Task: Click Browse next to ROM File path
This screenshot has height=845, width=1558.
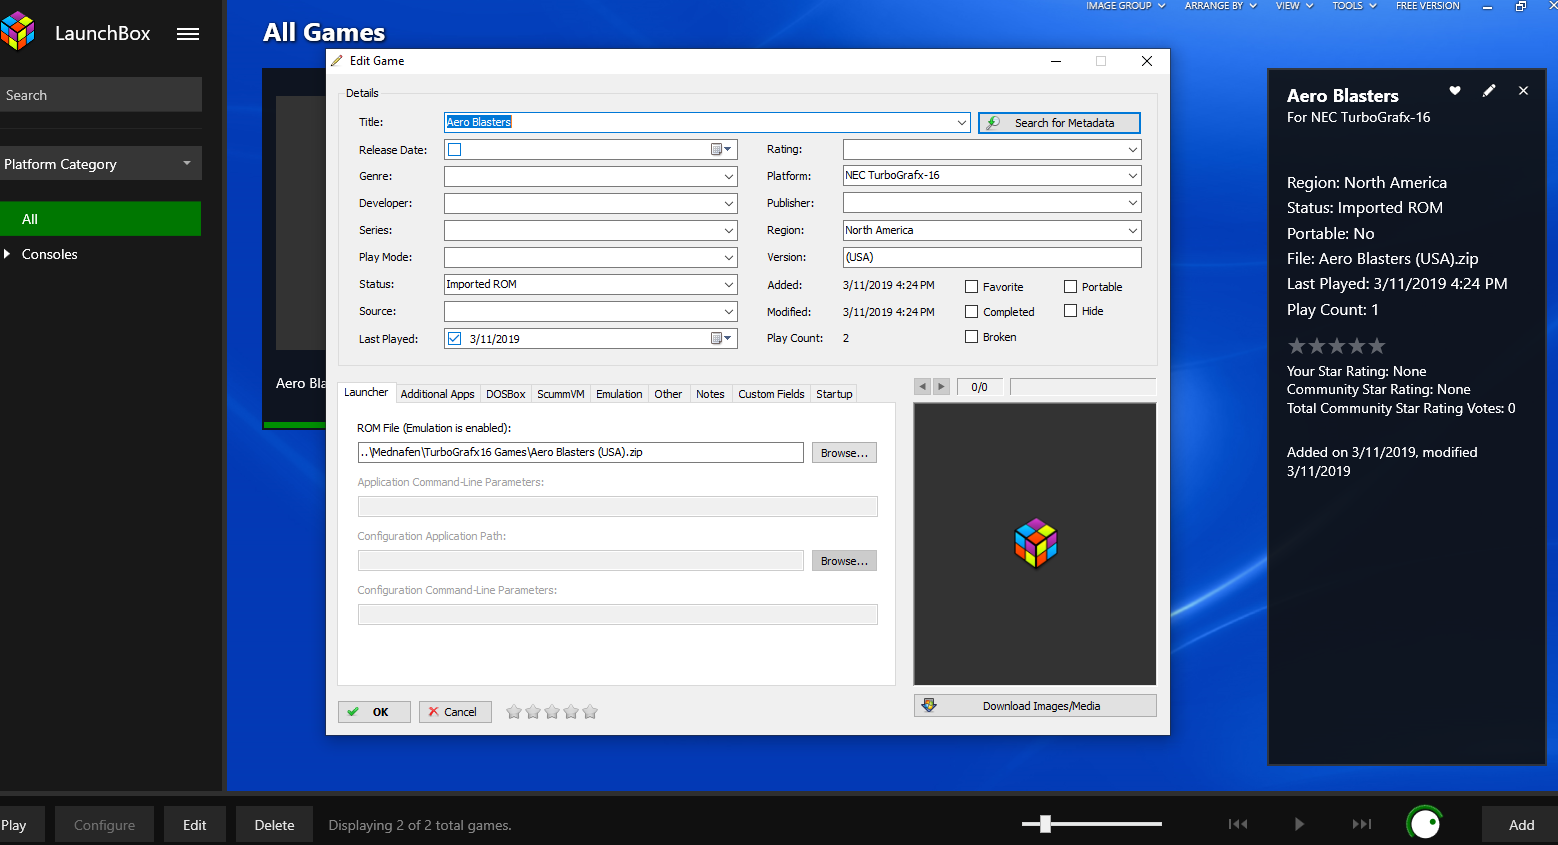Action: tap(844, 453)
